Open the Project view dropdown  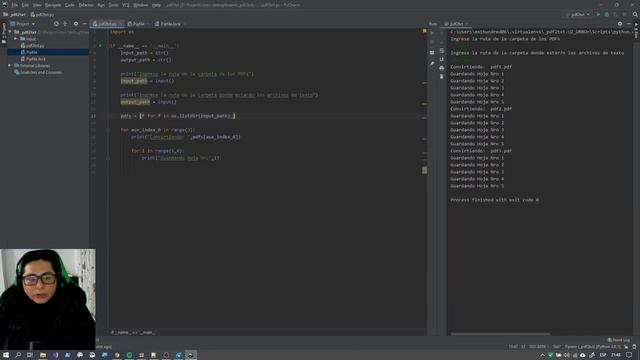point(23,24)
